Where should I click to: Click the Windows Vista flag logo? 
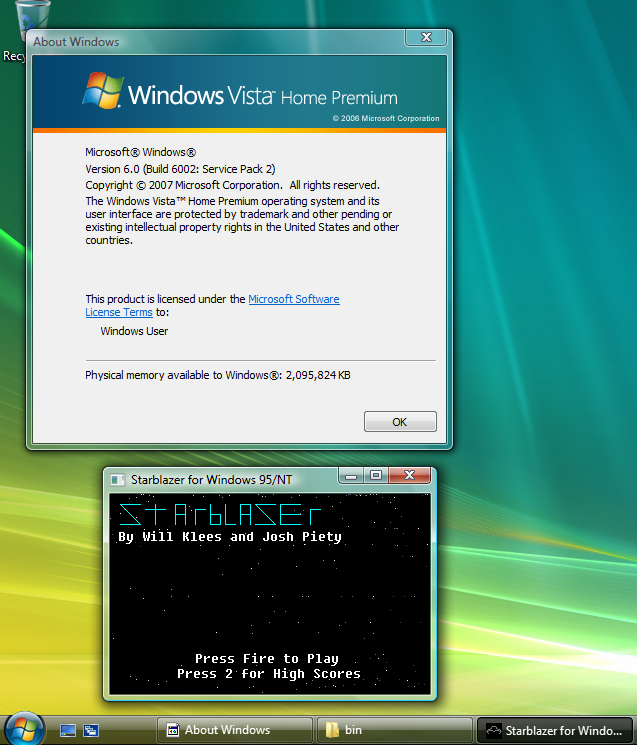tap(102, 91)
